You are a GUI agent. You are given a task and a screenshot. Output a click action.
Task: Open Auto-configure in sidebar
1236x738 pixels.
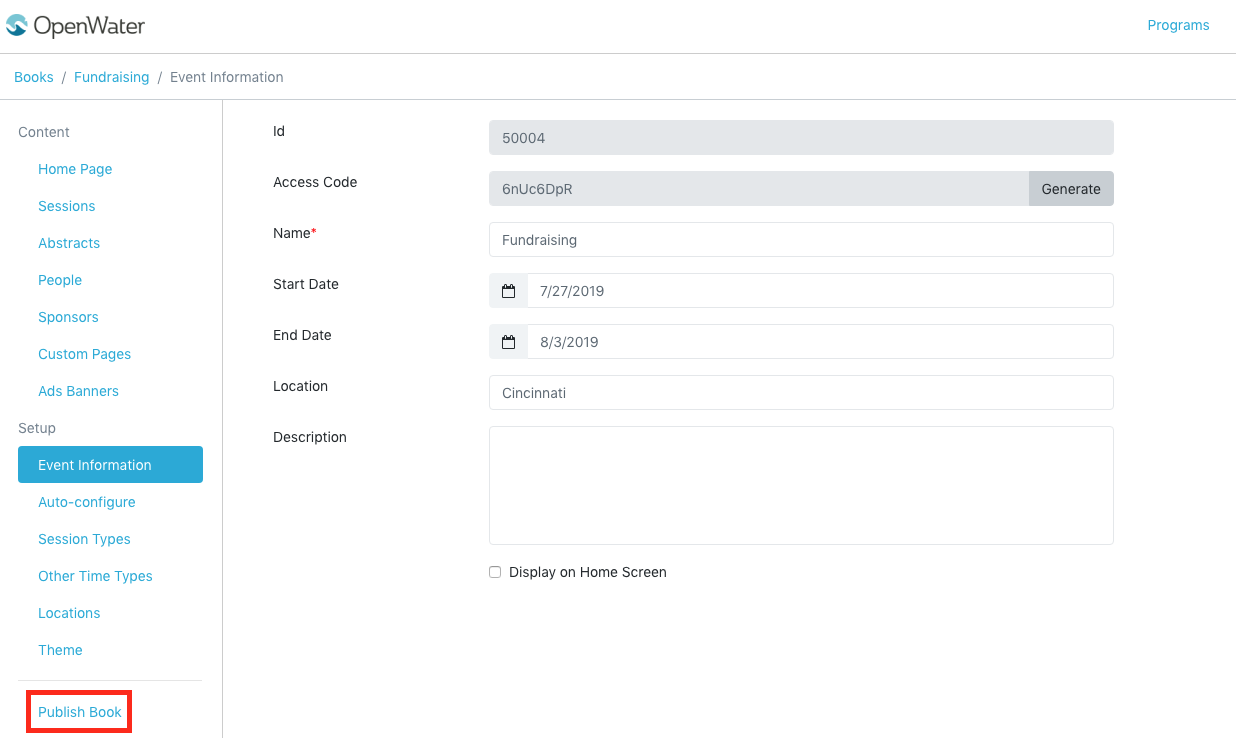[87, 502]
